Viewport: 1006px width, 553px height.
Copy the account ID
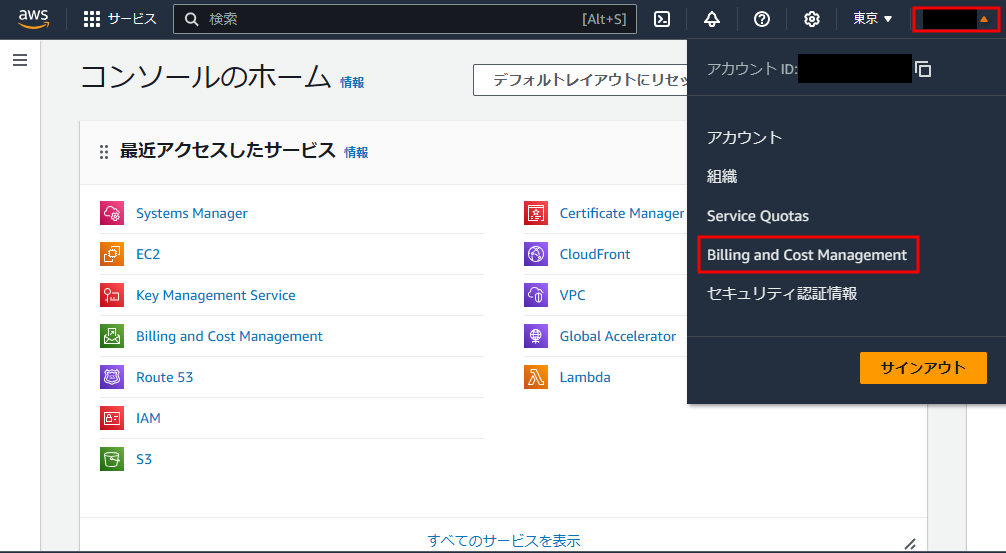point(923,69)
